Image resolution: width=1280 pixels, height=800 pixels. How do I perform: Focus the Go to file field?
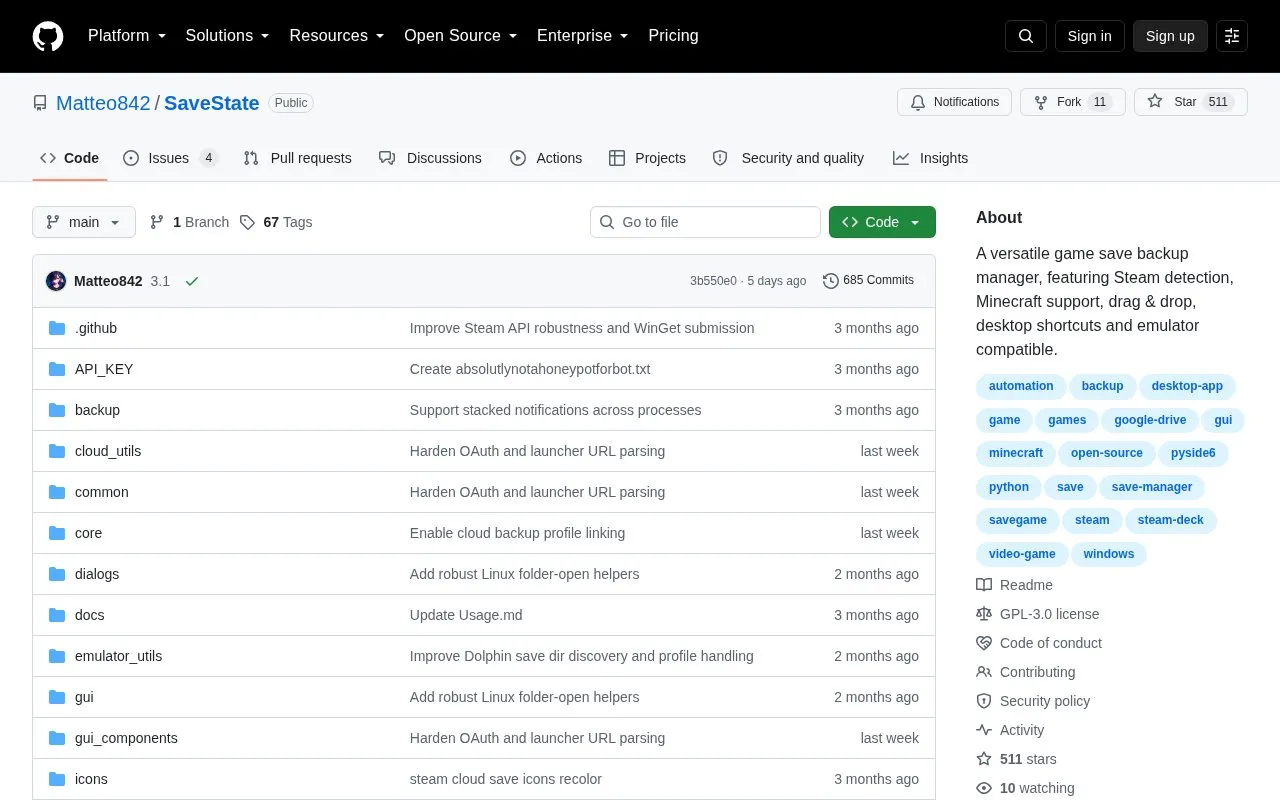coord(705,222)
